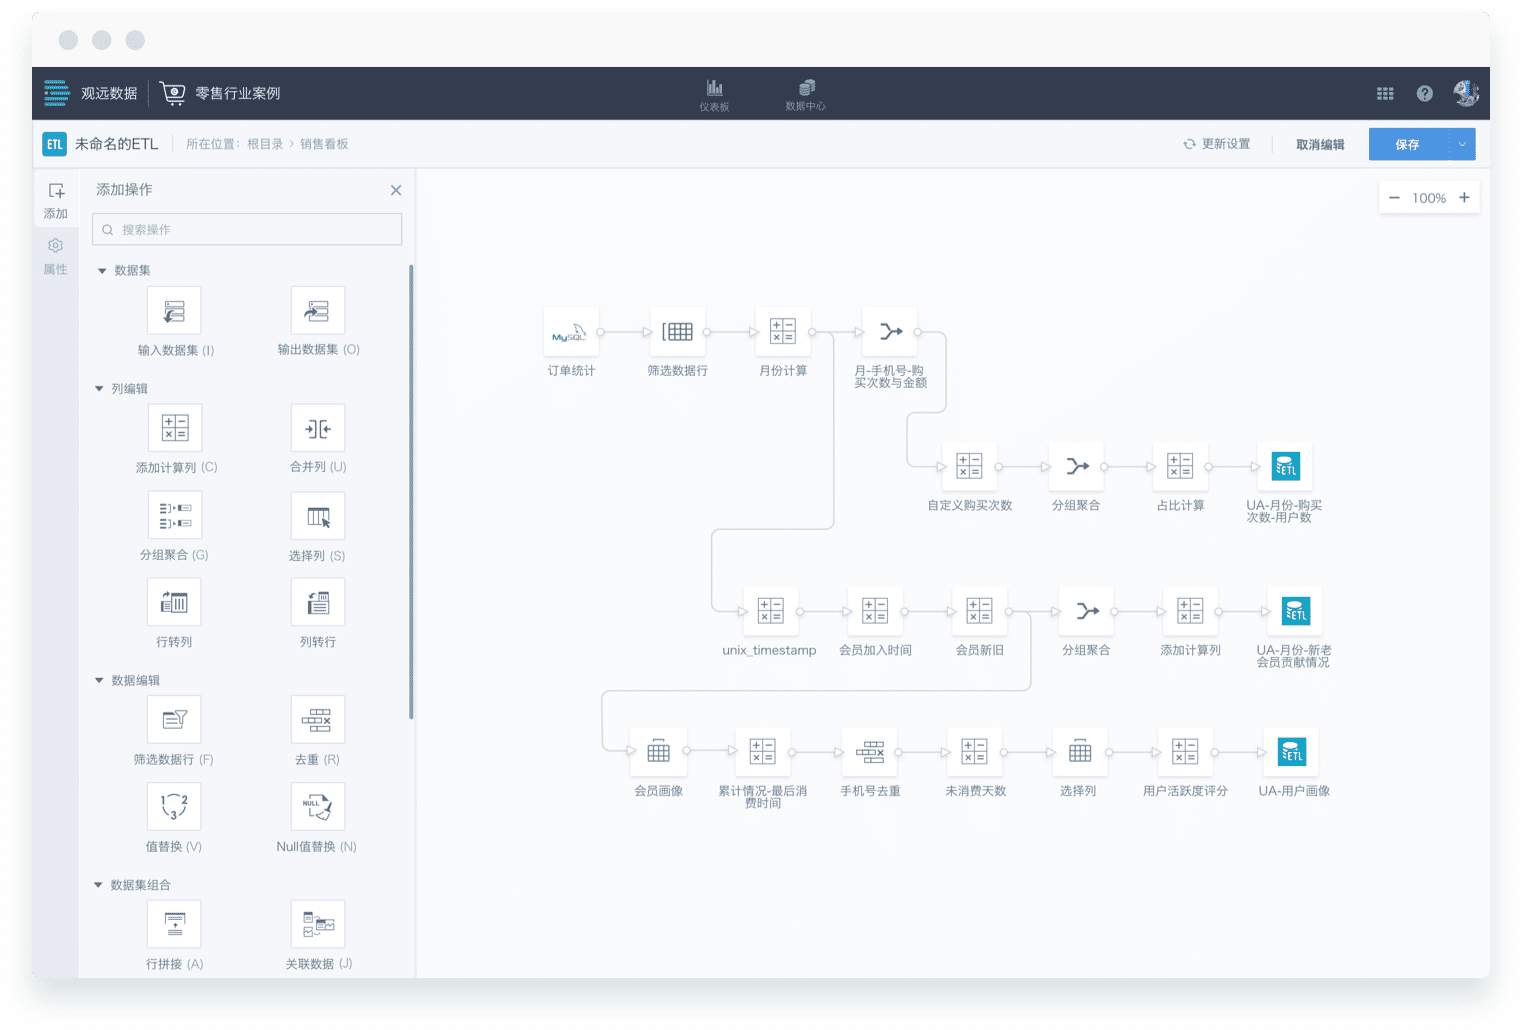The image size is (1522, 1030).
Task: Pick the 关联数据 operation icon
Action: (318, 924)
